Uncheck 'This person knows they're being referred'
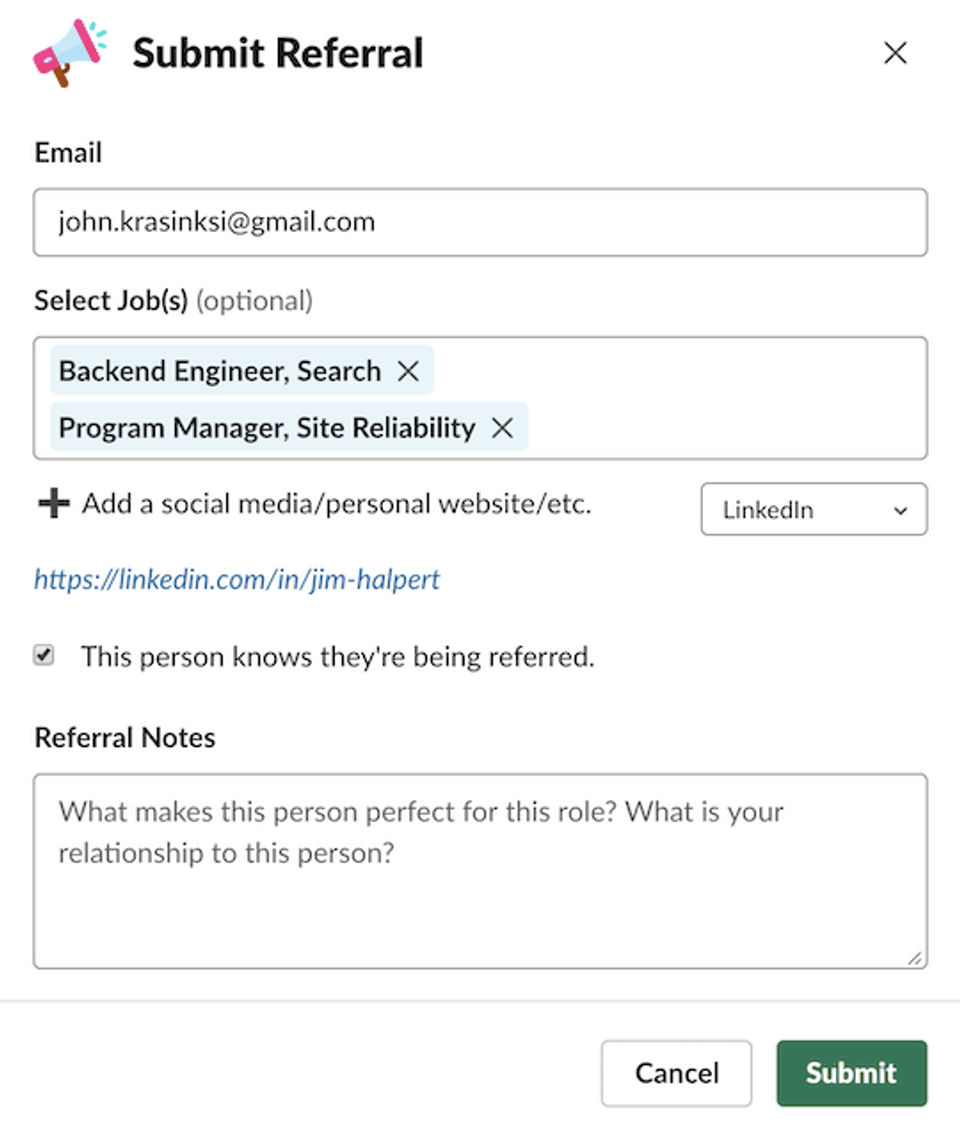The height and width of the screenshot is (1131, 960). [x=44, y=655]
